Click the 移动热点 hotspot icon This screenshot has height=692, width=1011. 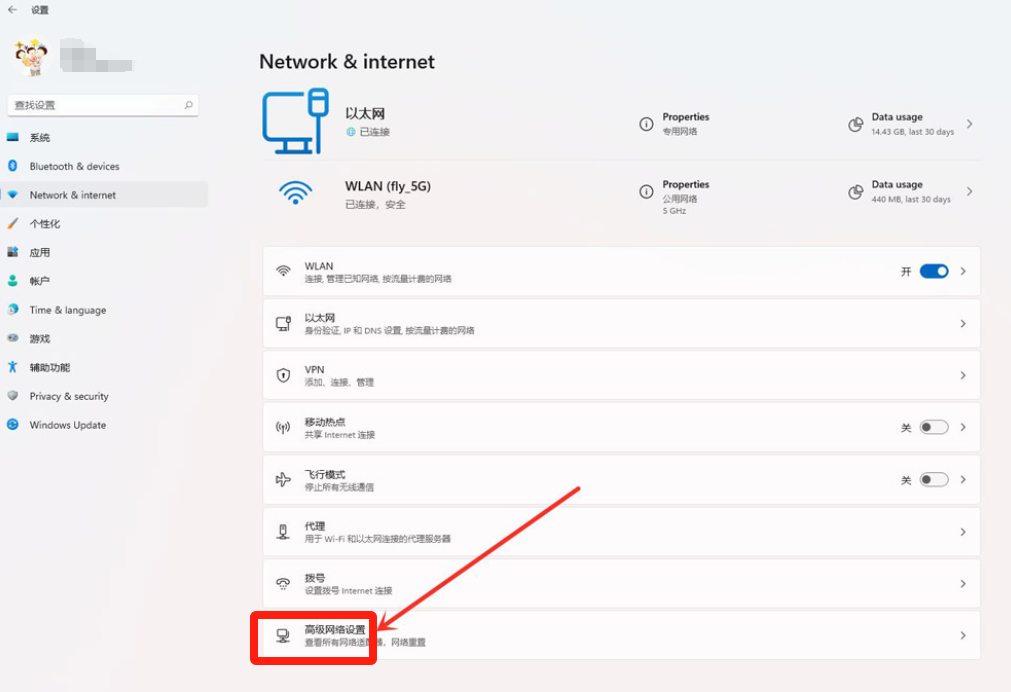tap(283, 427)
